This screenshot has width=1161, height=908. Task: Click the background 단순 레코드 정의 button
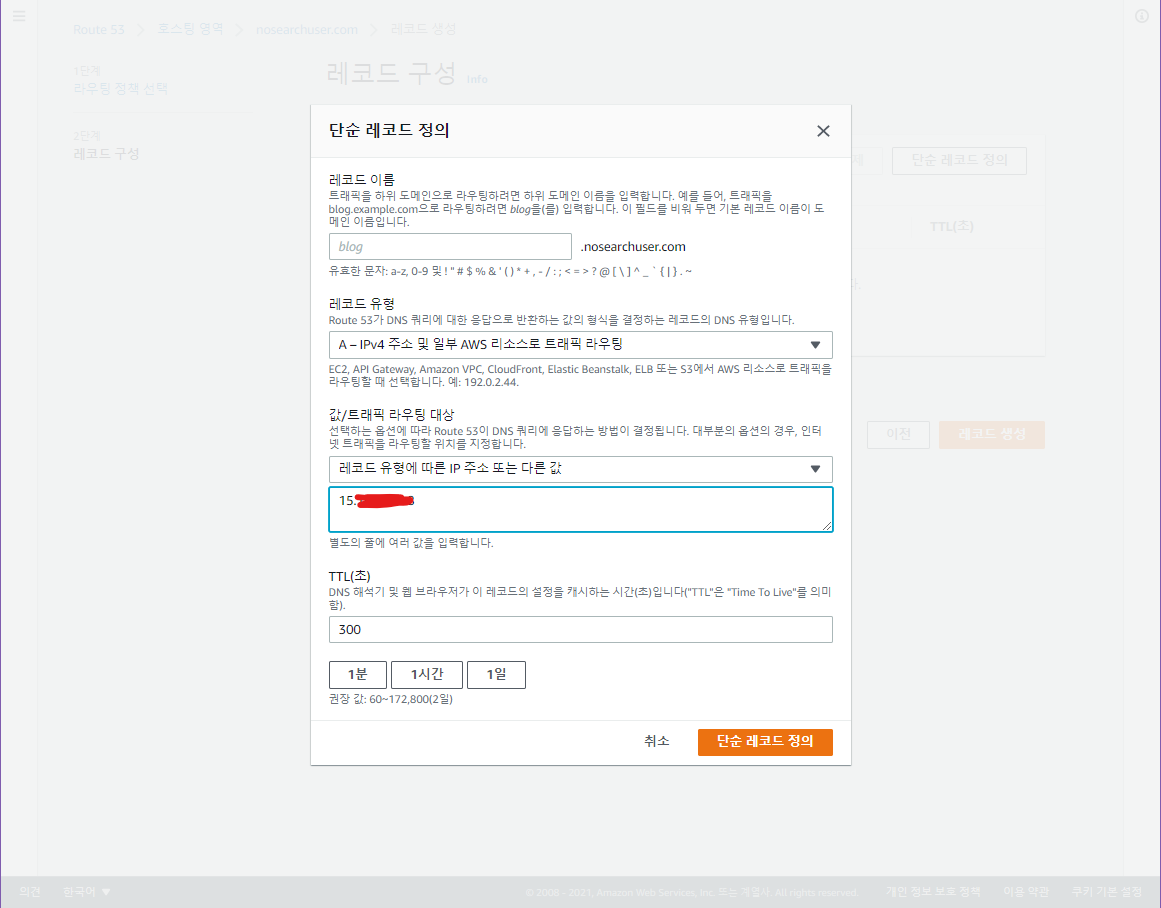pyautogui.click(x=959, y=161)
